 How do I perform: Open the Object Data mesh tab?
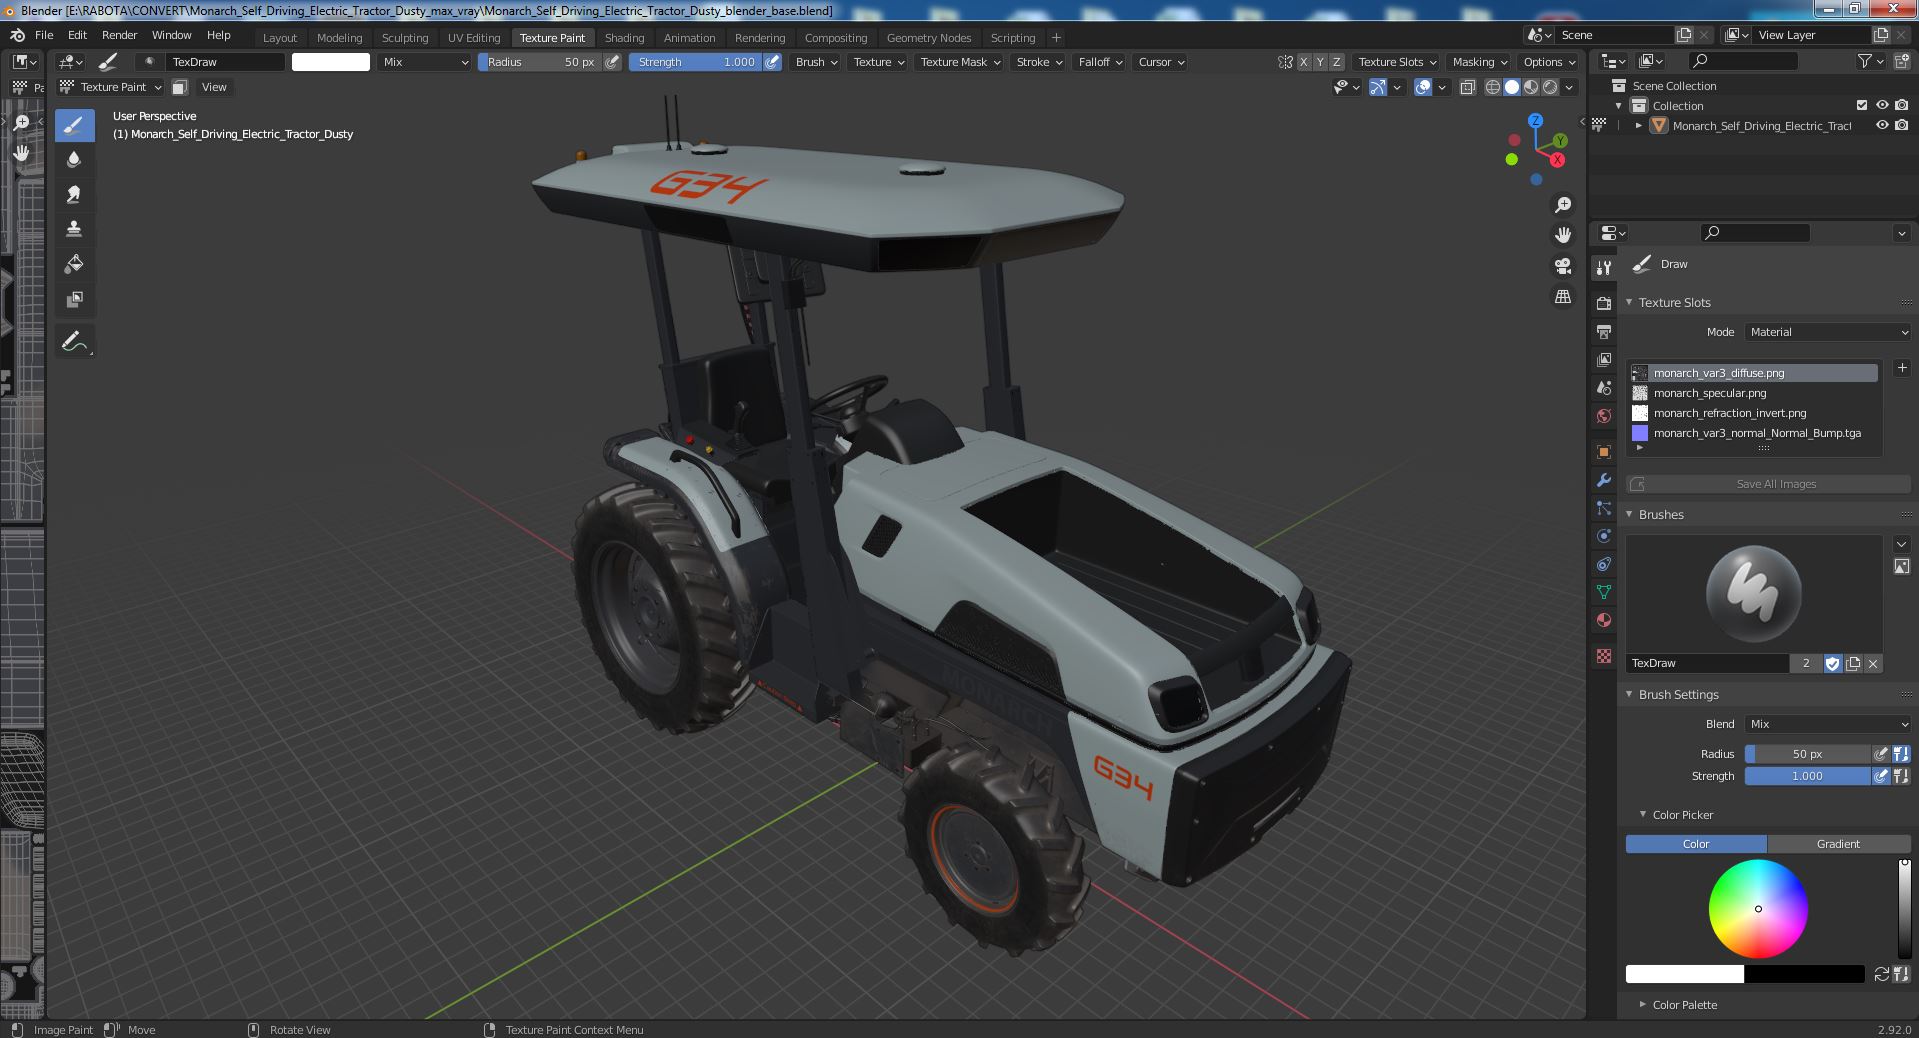pos(1604,592)
